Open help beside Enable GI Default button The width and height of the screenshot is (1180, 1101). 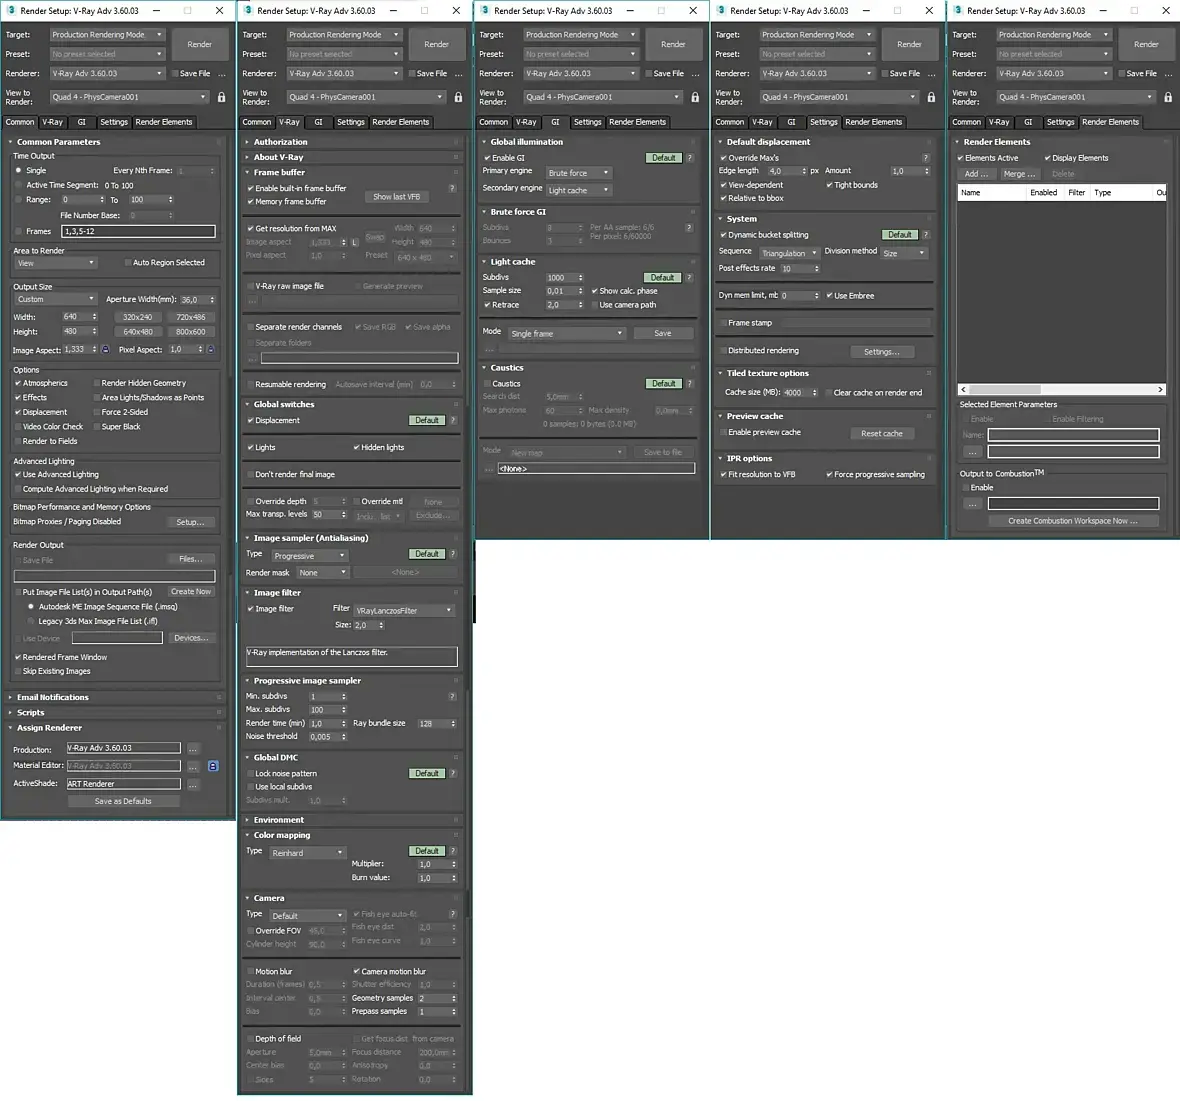689,158
